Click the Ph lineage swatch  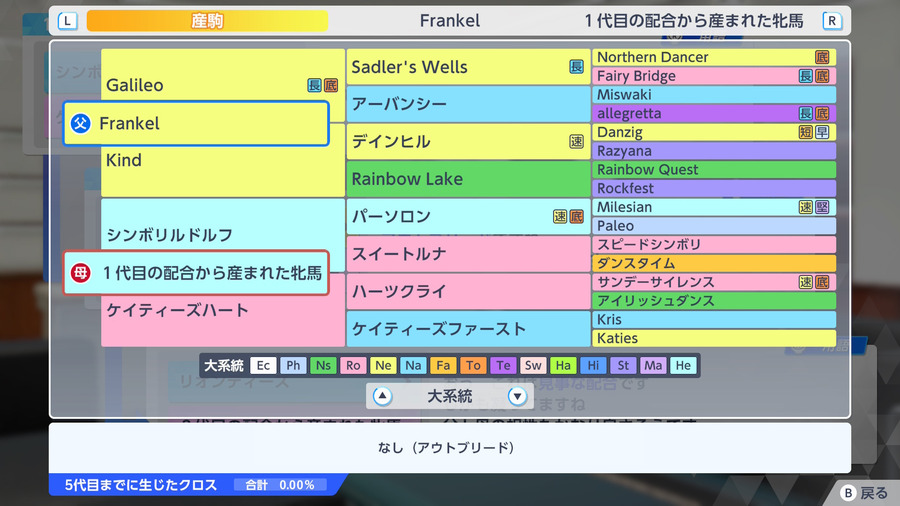[x=293, y=365]
